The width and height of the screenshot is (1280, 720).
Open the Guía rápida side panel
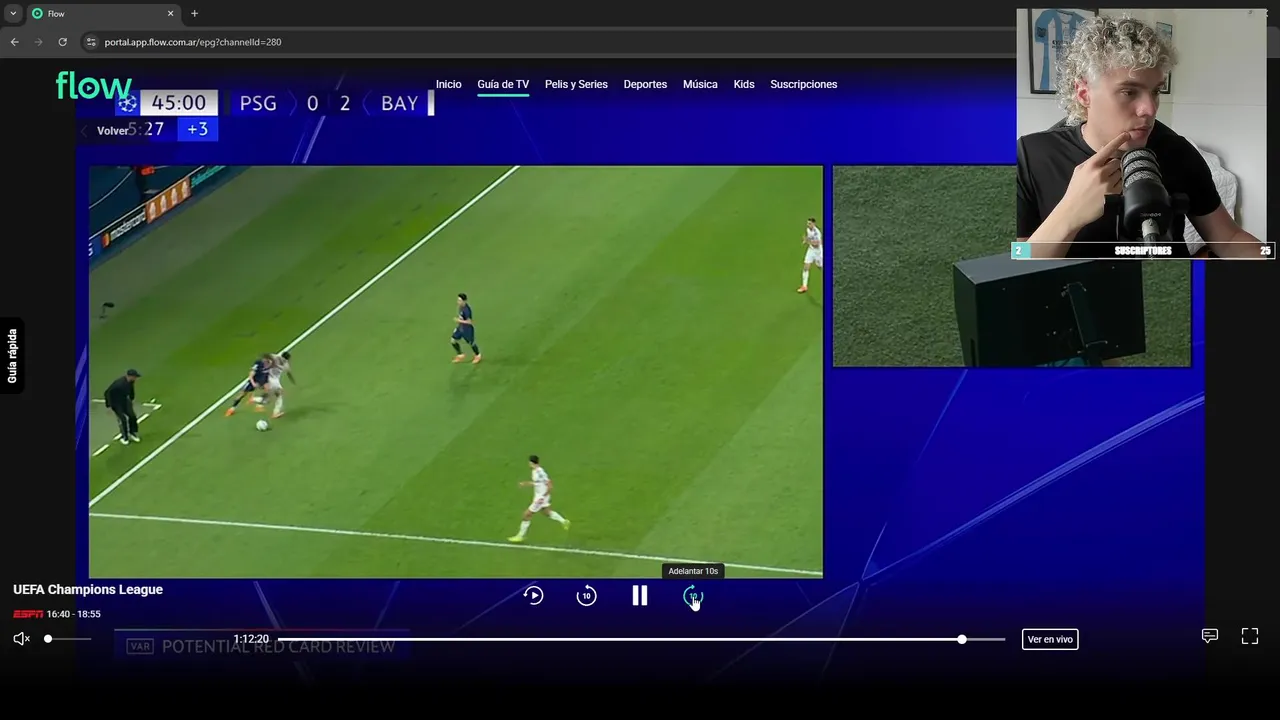click(x=12, y=356)
